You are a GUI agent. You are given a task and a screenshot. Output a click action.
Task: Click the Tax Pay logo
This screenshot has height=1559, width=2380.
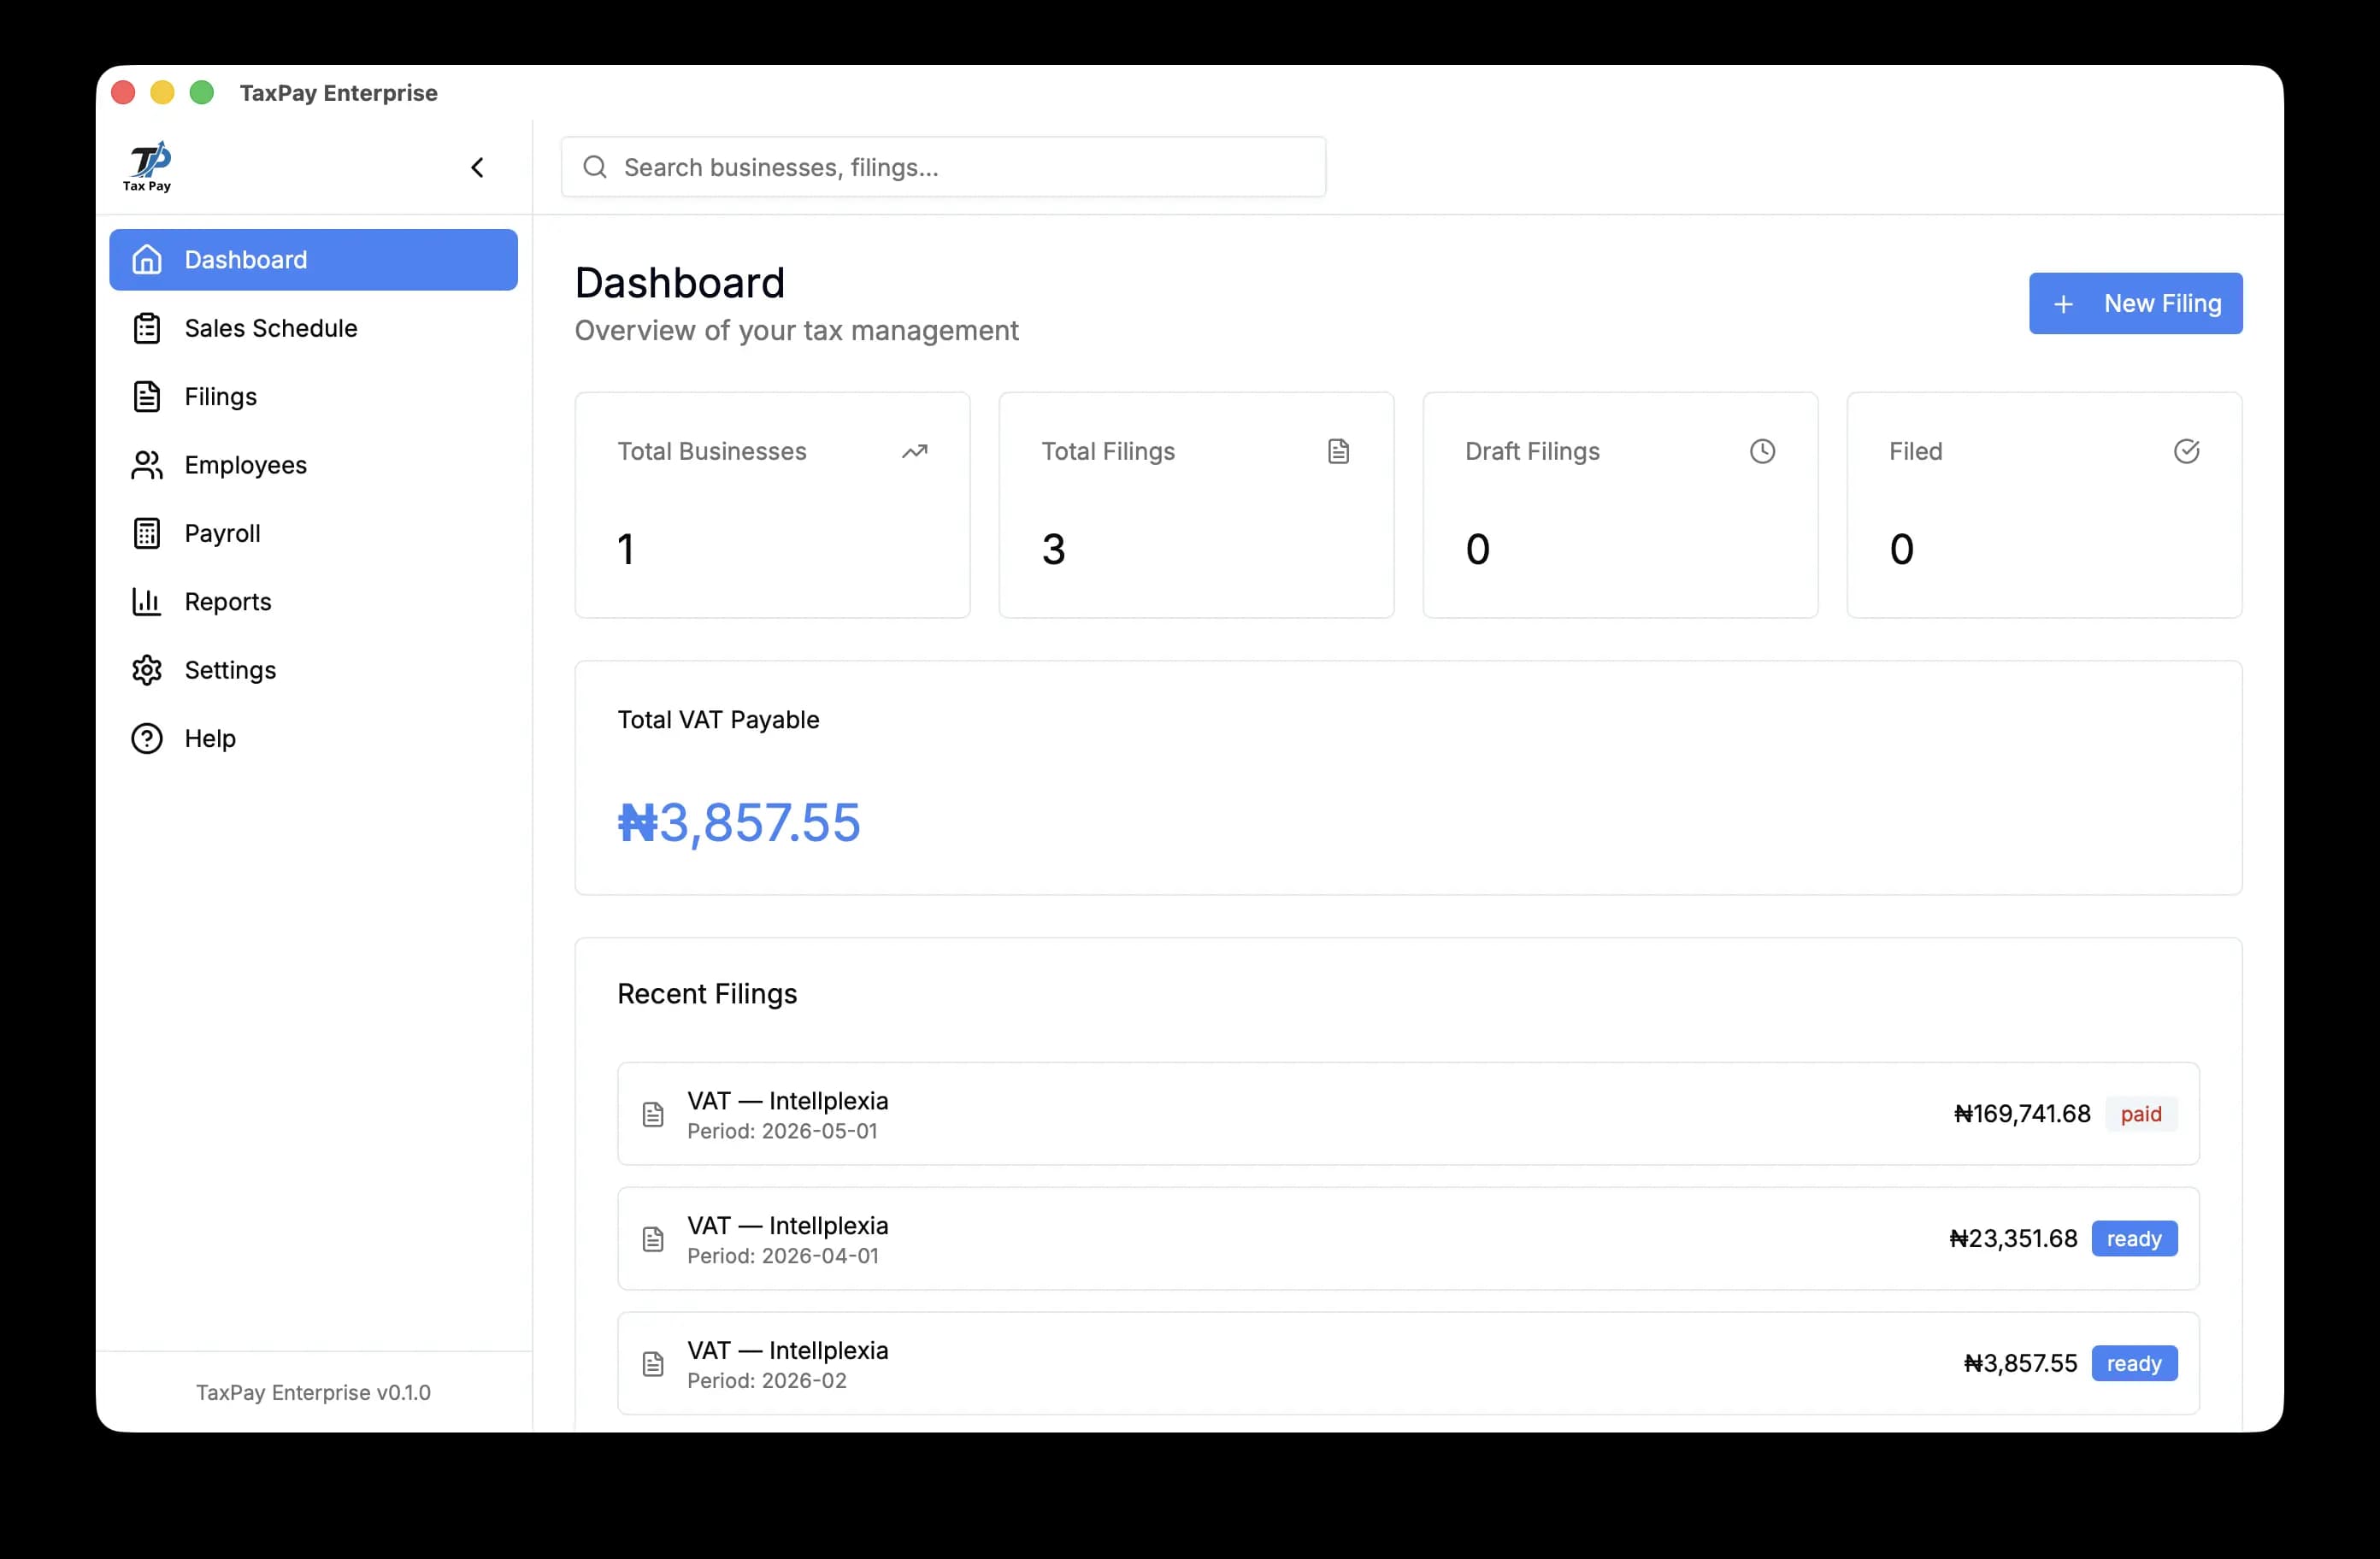tap(148, 166)
